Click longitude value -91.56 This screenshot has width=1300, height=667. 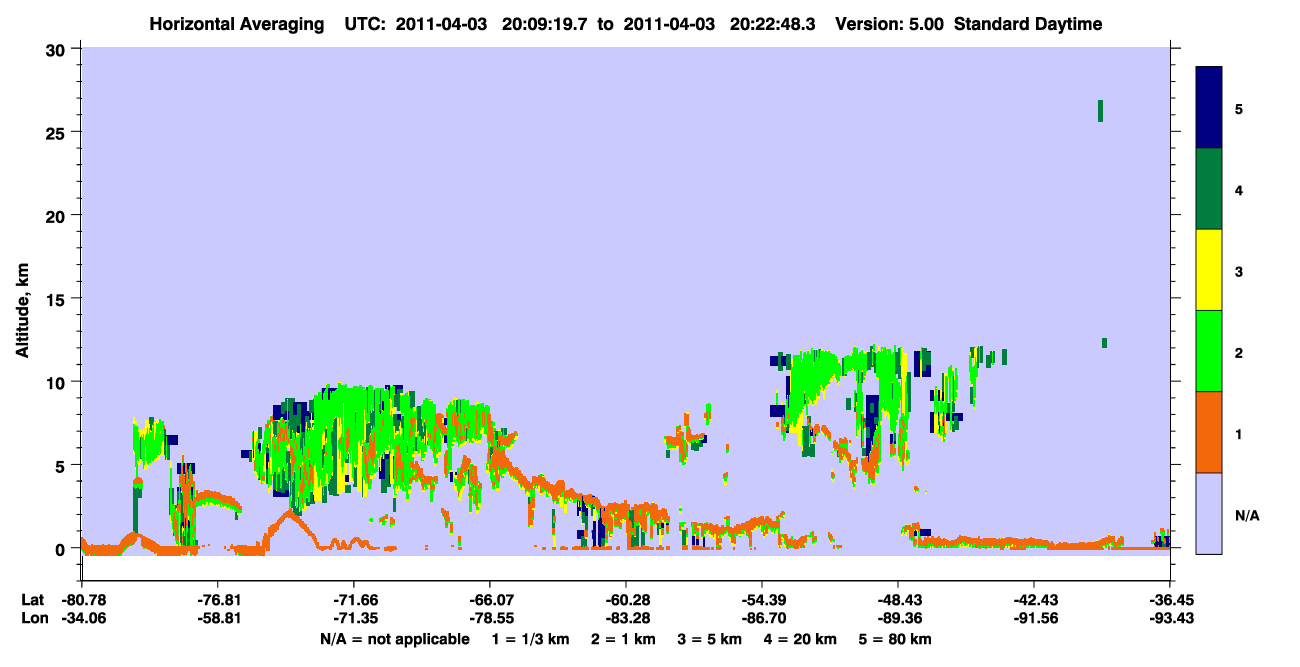[x=1034, y=618]
